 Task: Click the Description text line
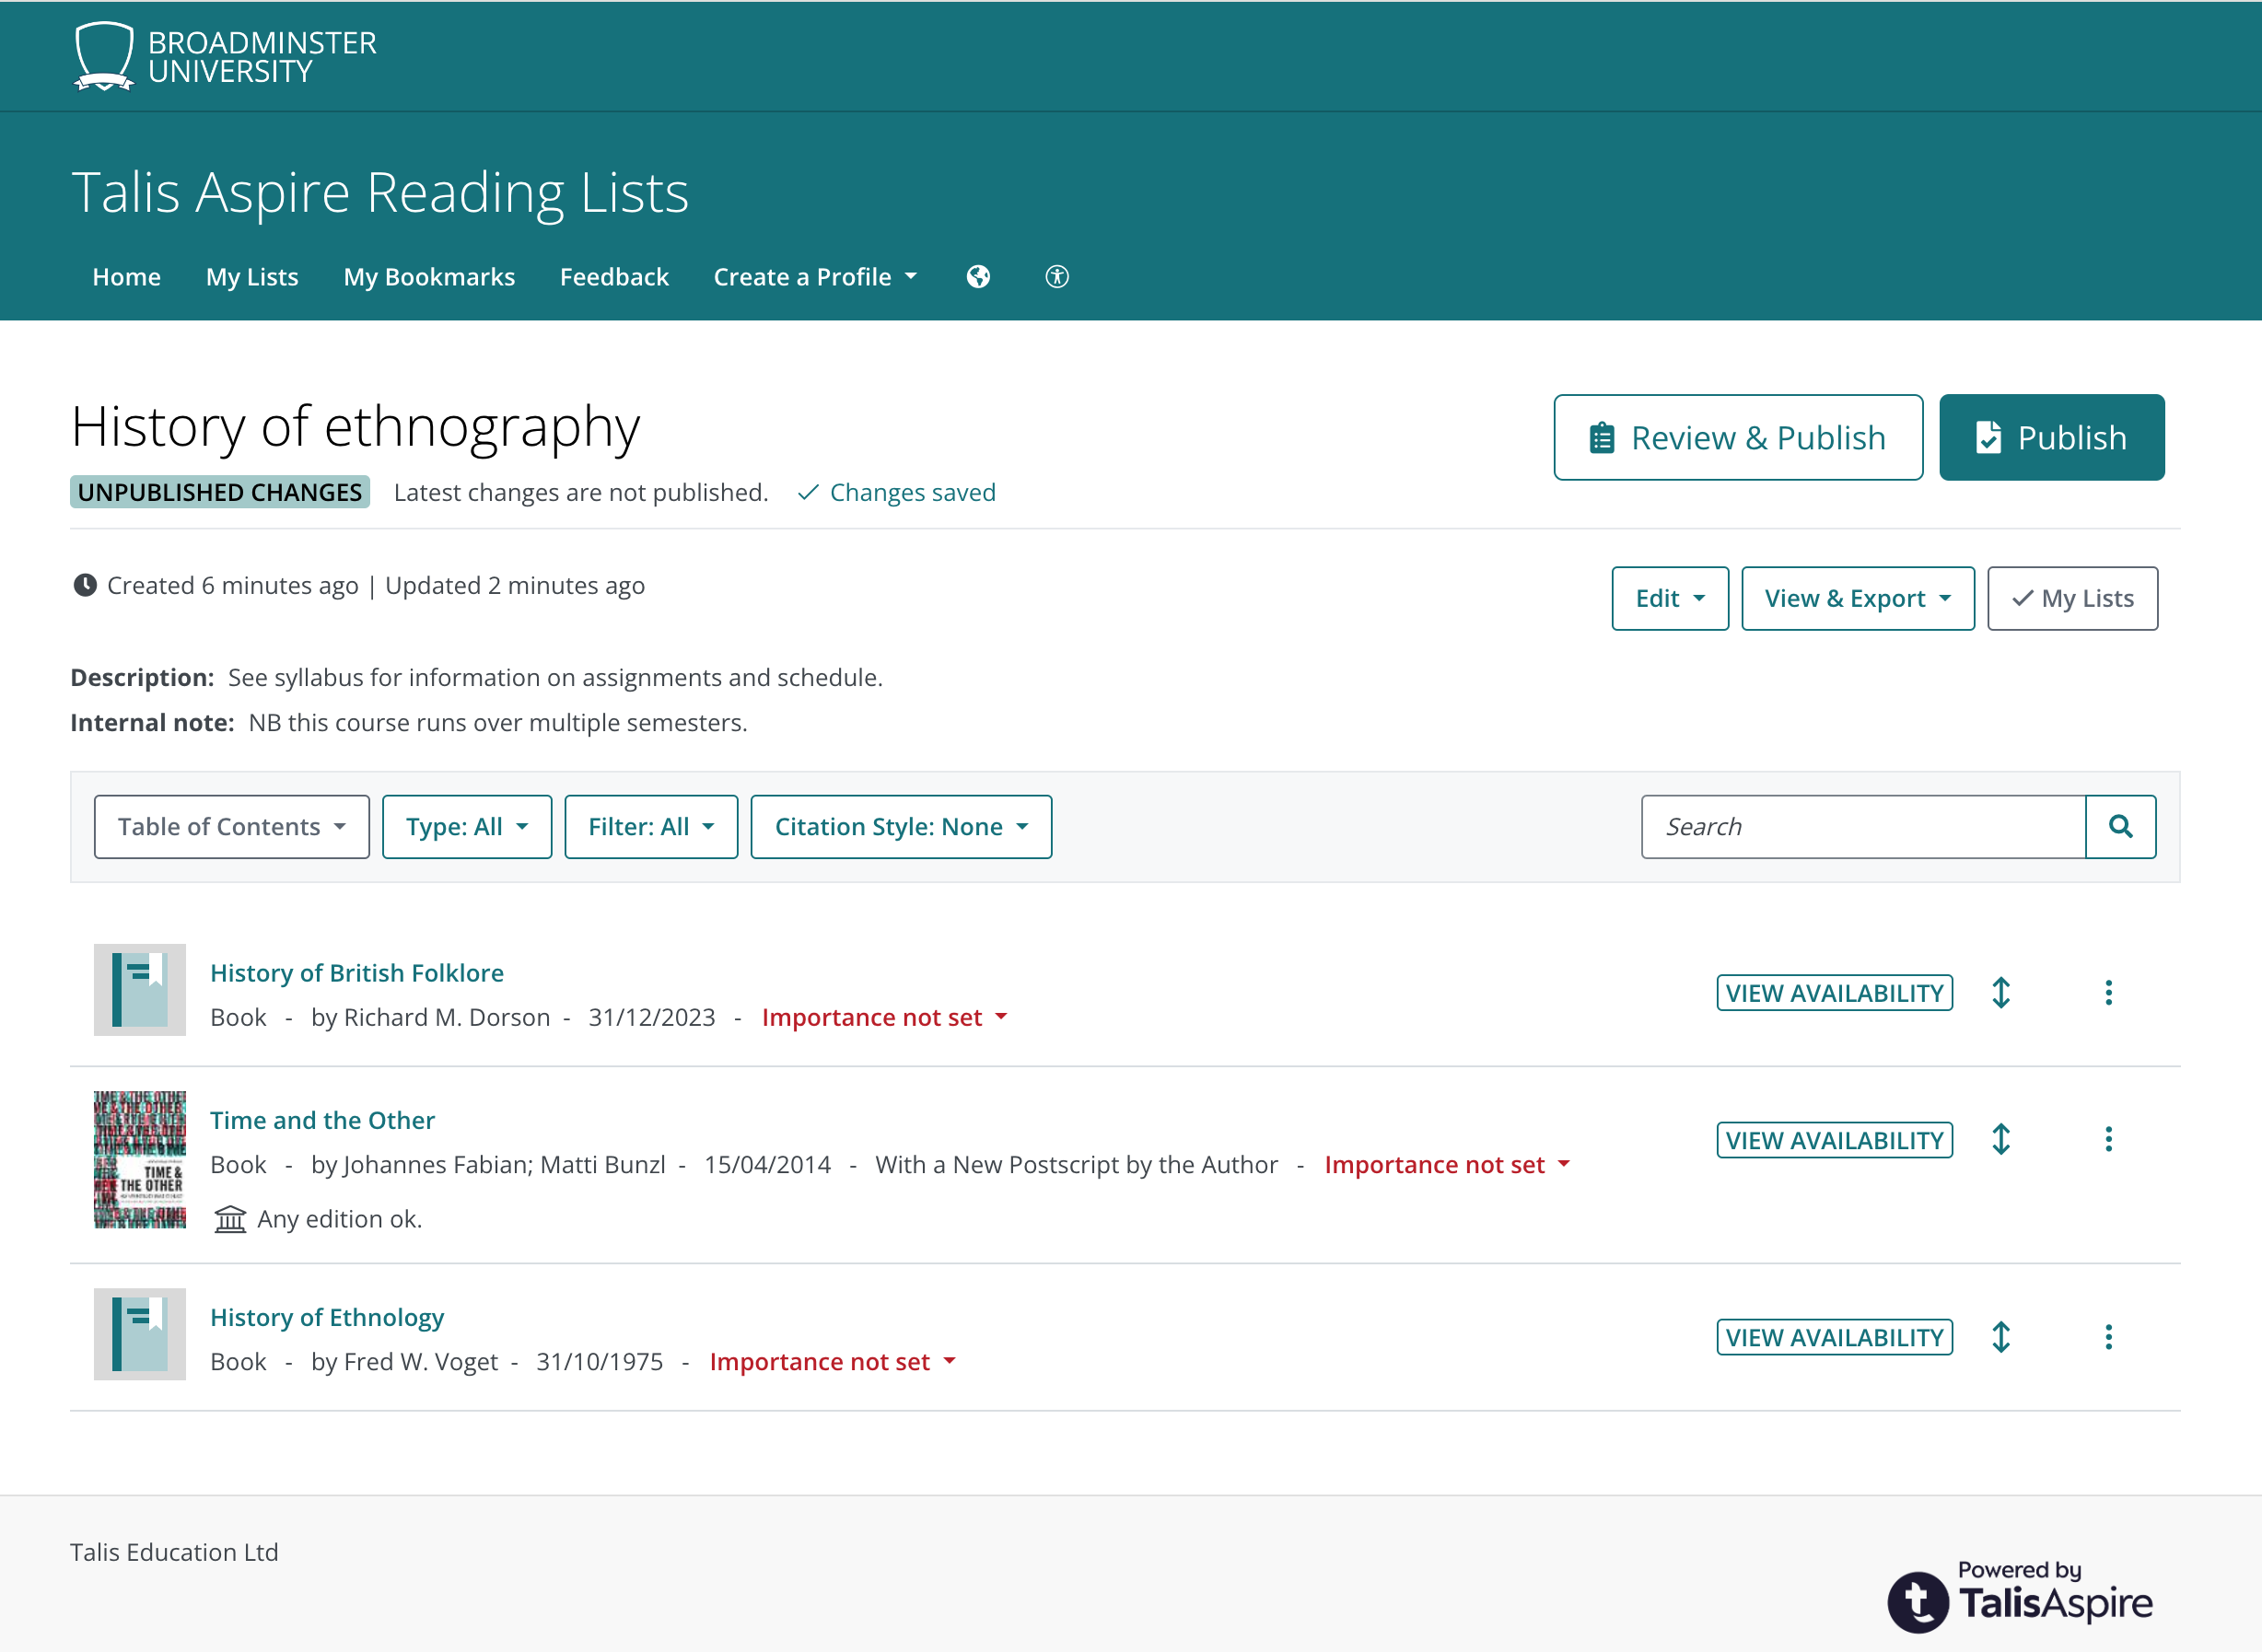pos(477,677)
